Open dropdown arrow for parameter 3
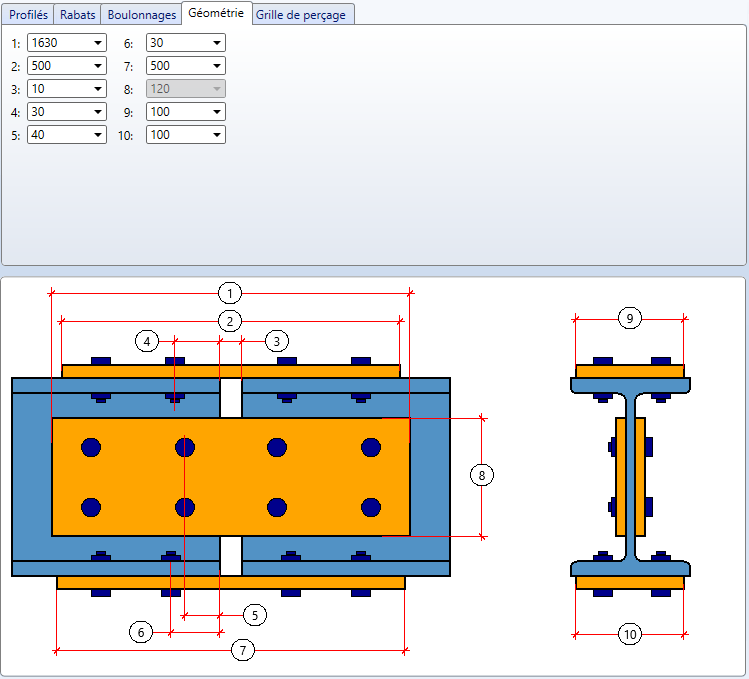This screenshot has width=749, height=679. (98, 89)
